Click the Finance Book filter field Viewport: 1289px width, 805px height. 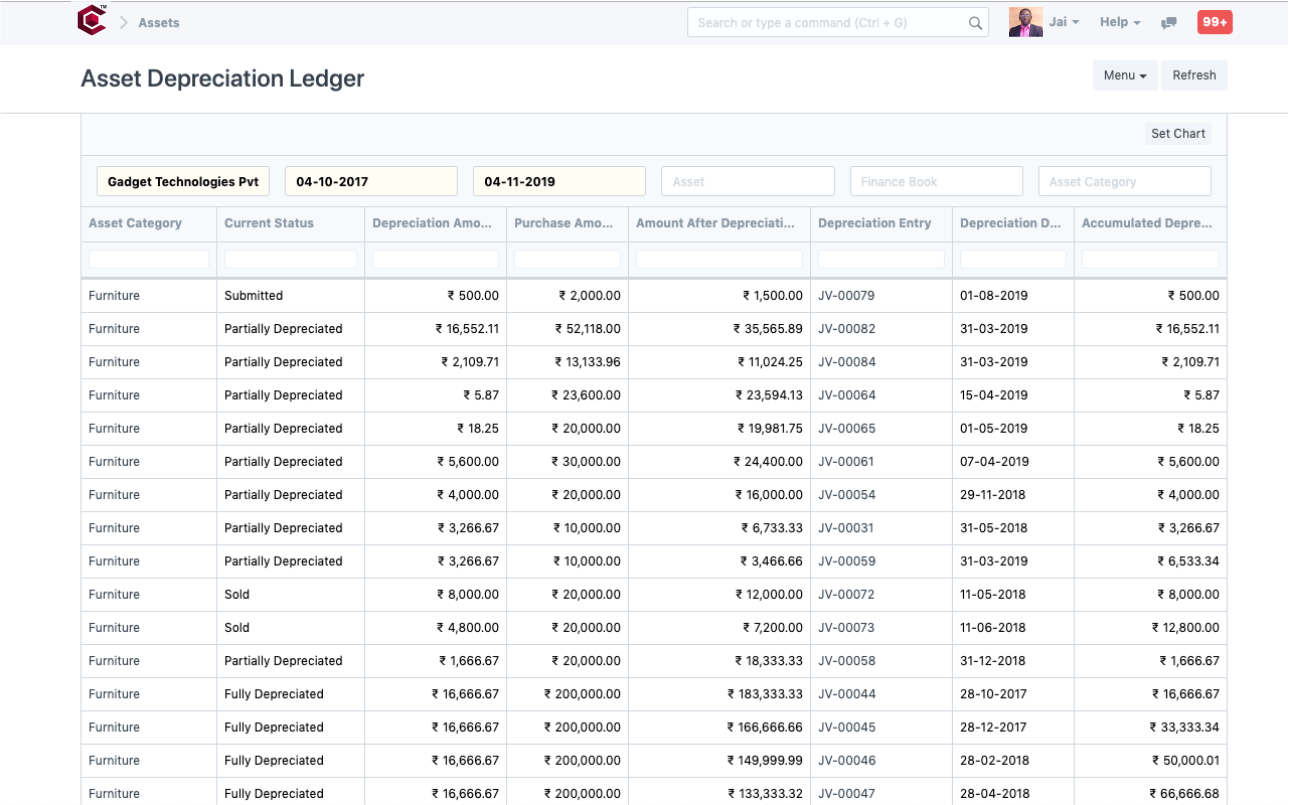point(936,181)
